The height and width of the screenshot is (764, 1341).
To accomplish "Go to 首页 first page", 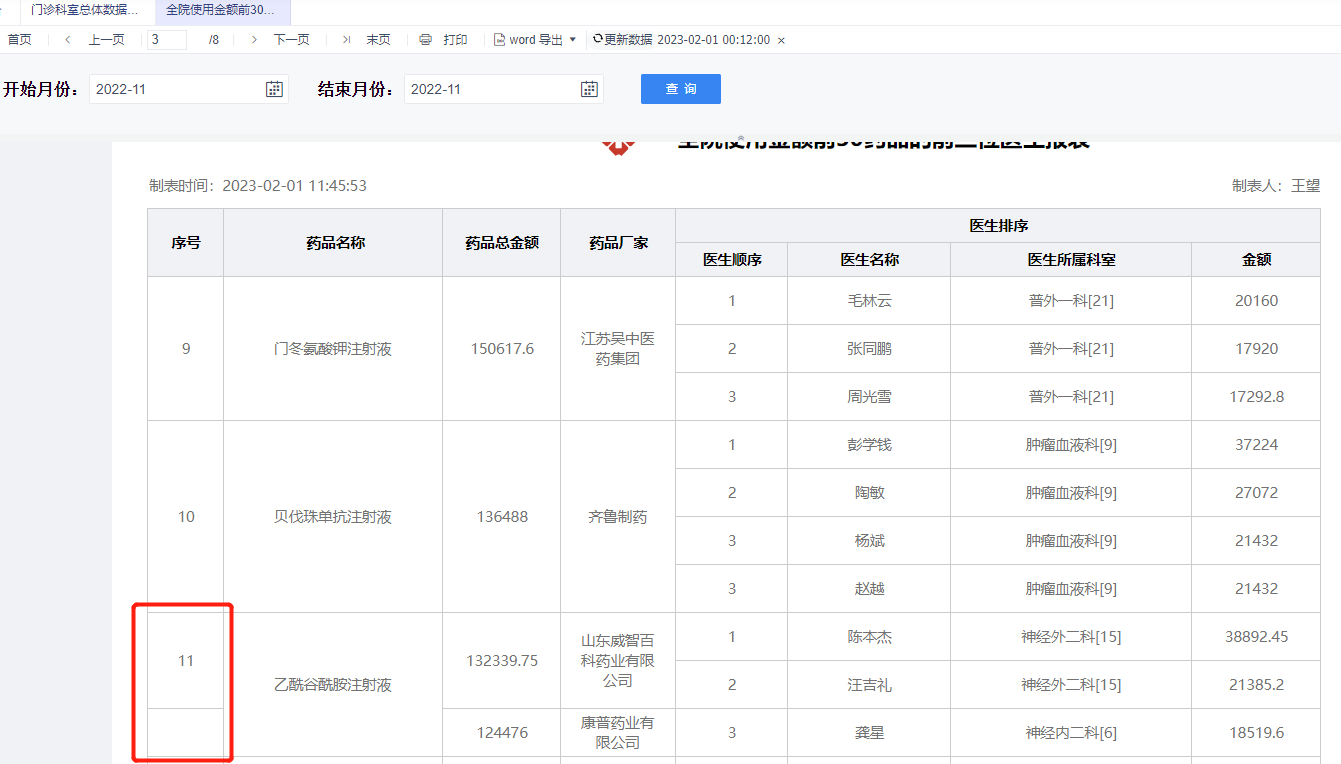I will pos(20,40).
